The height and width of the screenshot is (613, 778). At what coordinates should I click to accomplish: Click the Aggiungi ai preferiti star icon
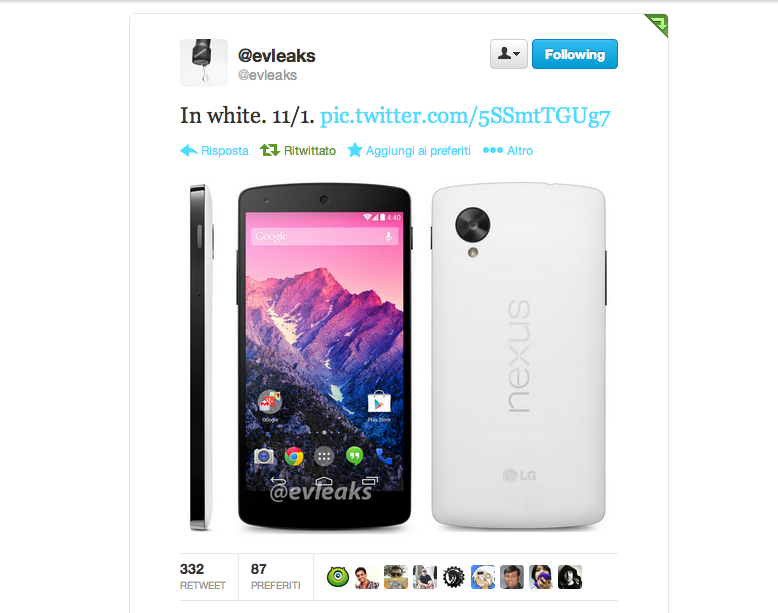355,150
